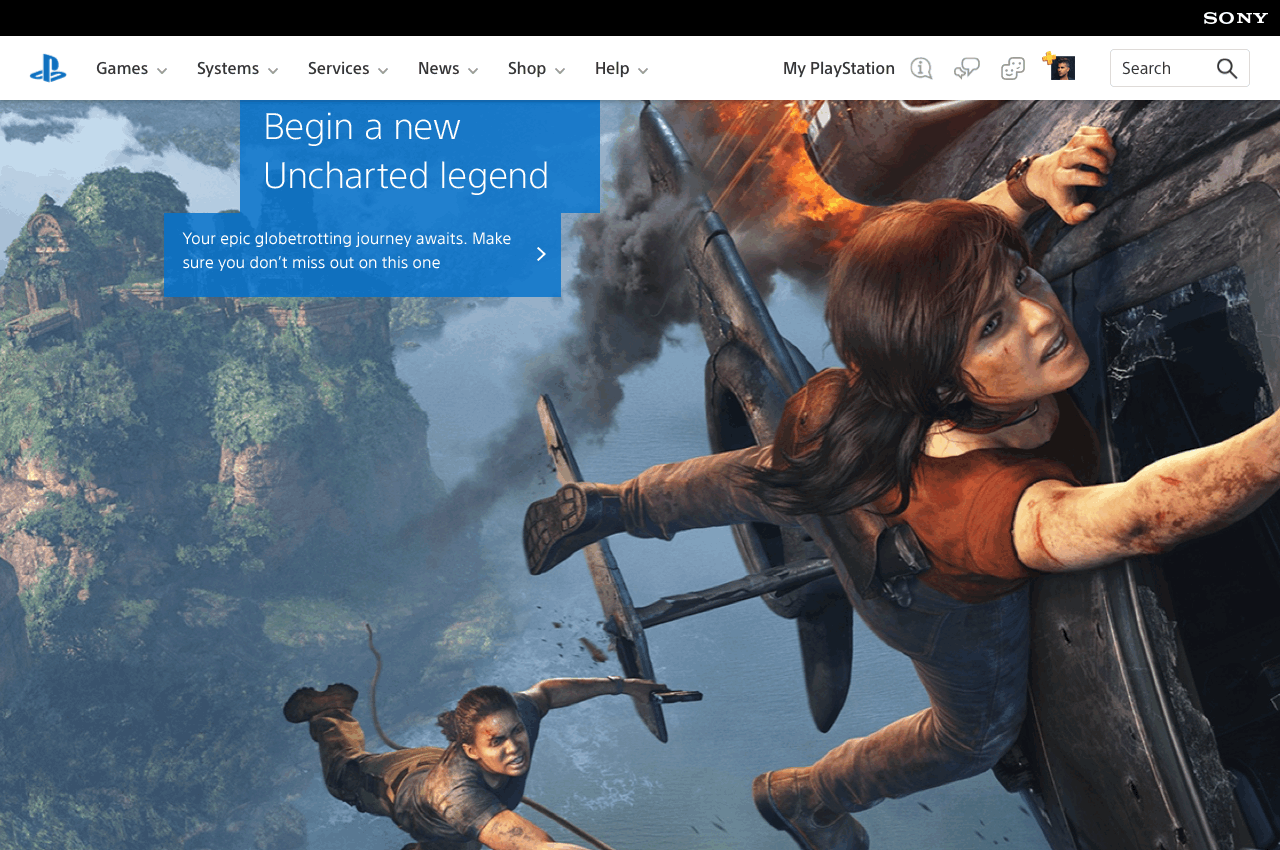Viewport: 1280px width, 850px height.
Task: Click the Sony logo in top bar
Action: point(1235,18)
